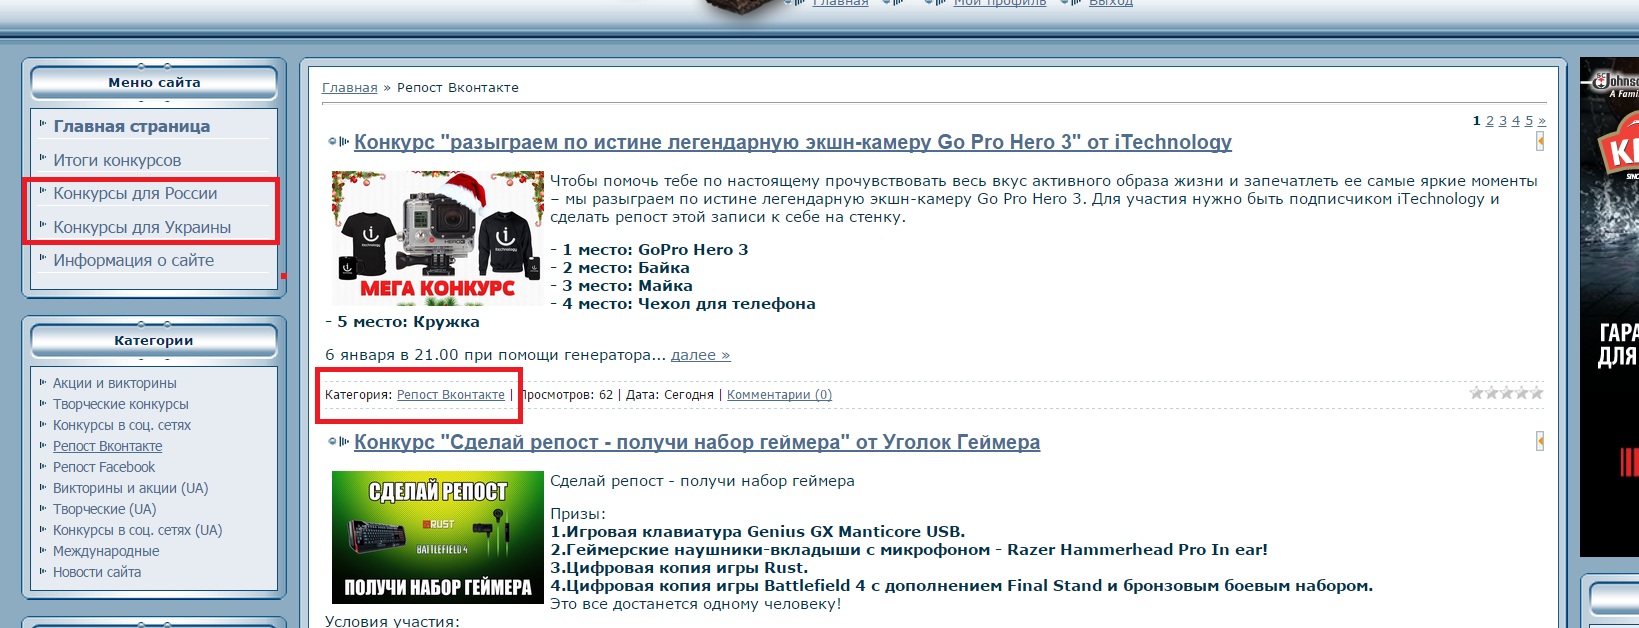The height and width of the screenshot is (628, 1639).
Task: Open the Акции и викторины category
Action: 115,383
